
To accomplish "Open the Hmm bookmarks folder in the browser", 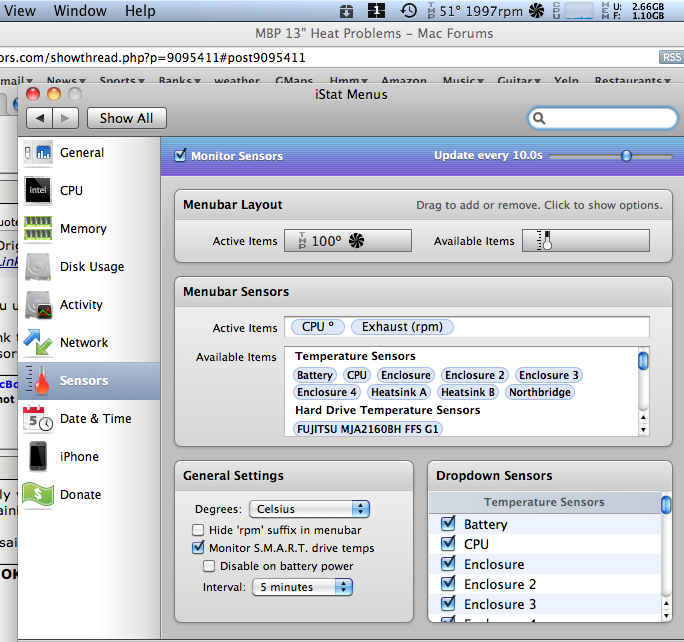I will click(349, 81).
